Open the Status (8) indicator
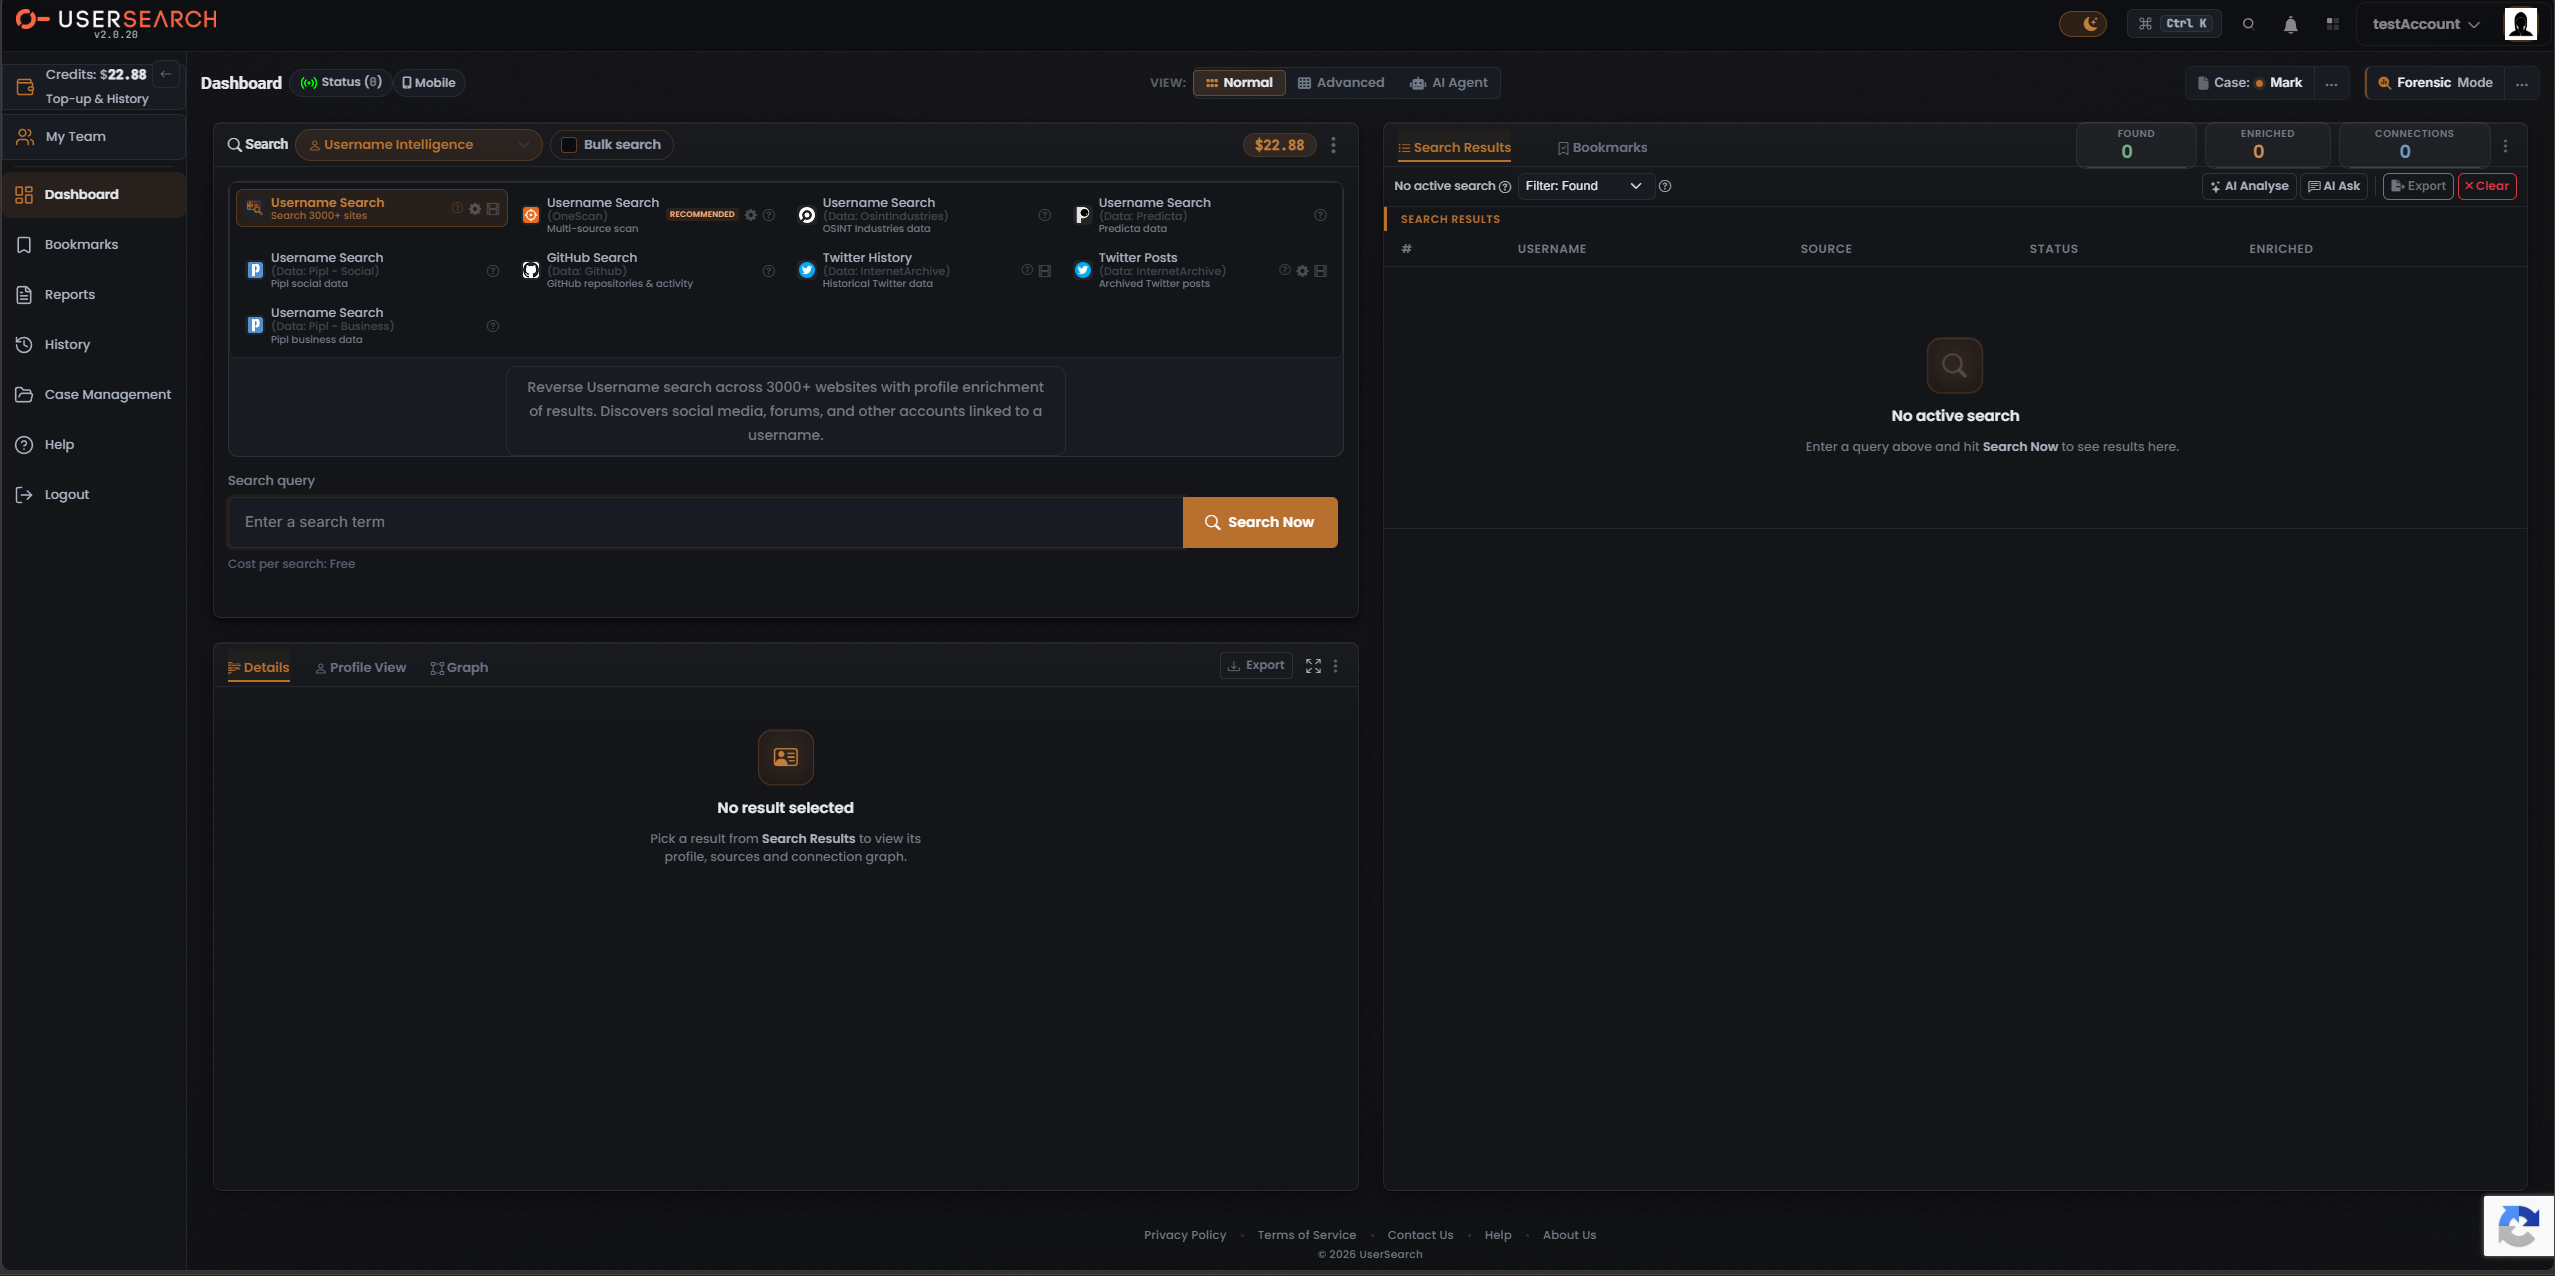This screenshot has width=2555, height=1276. [341, 83]
